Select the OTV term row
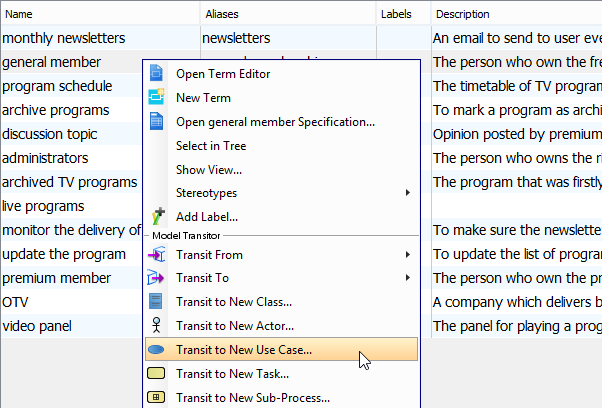The image size is (602, 408). (x=15, y=302)
